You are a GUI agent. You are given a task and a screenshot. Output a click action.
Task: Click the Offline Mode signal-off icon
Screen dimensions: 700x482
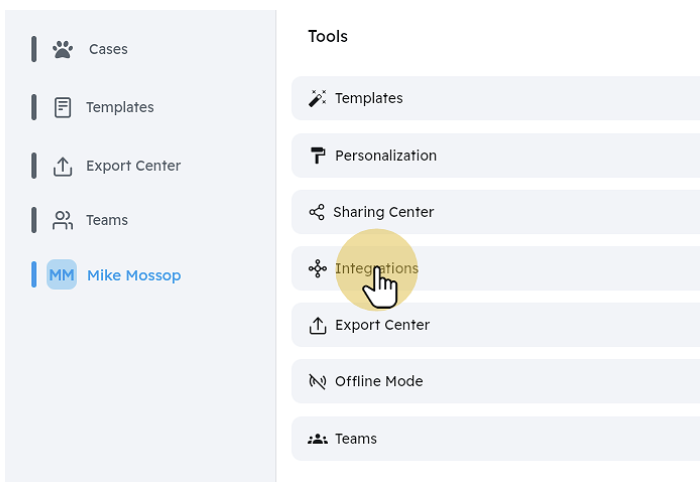click(x=317, y=381)
